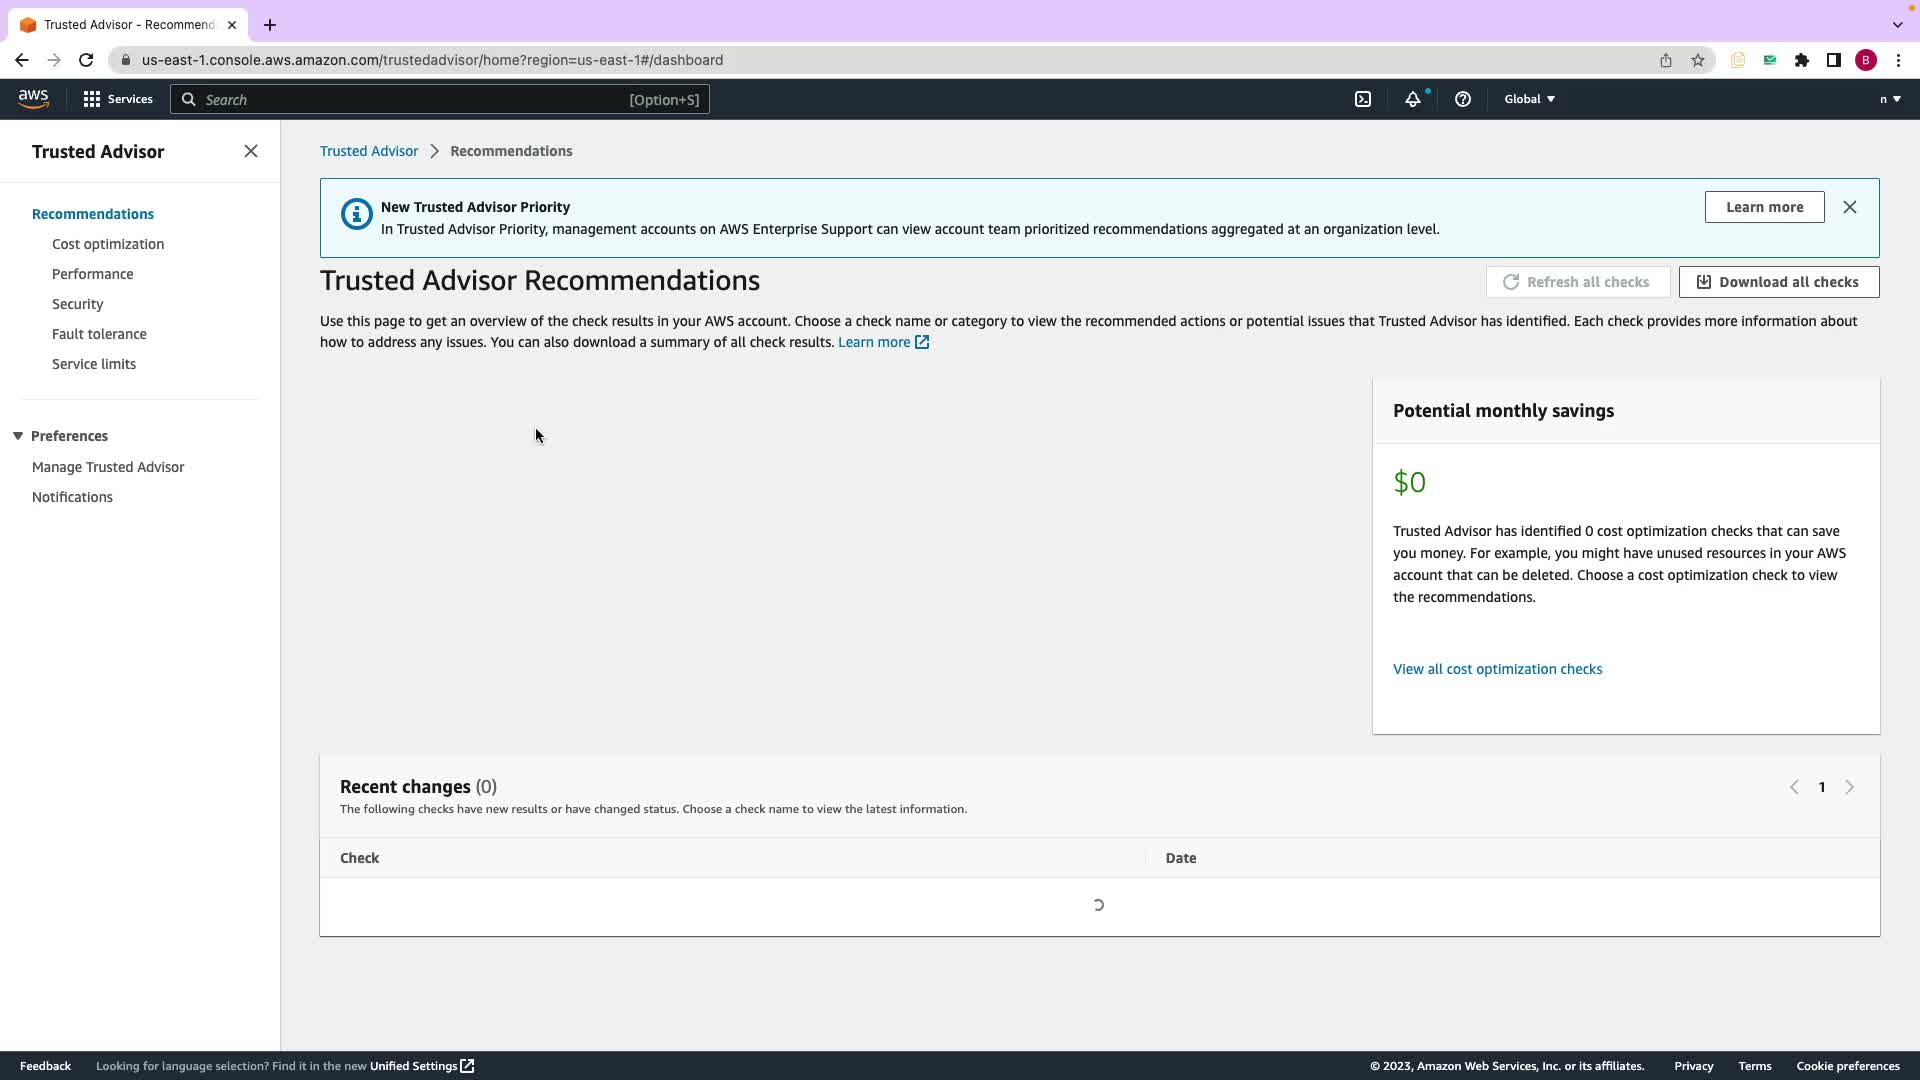Viewport: 1920px width, 1080px height.
Task: Click Learn more button in banner
Action: [1764, 207]
